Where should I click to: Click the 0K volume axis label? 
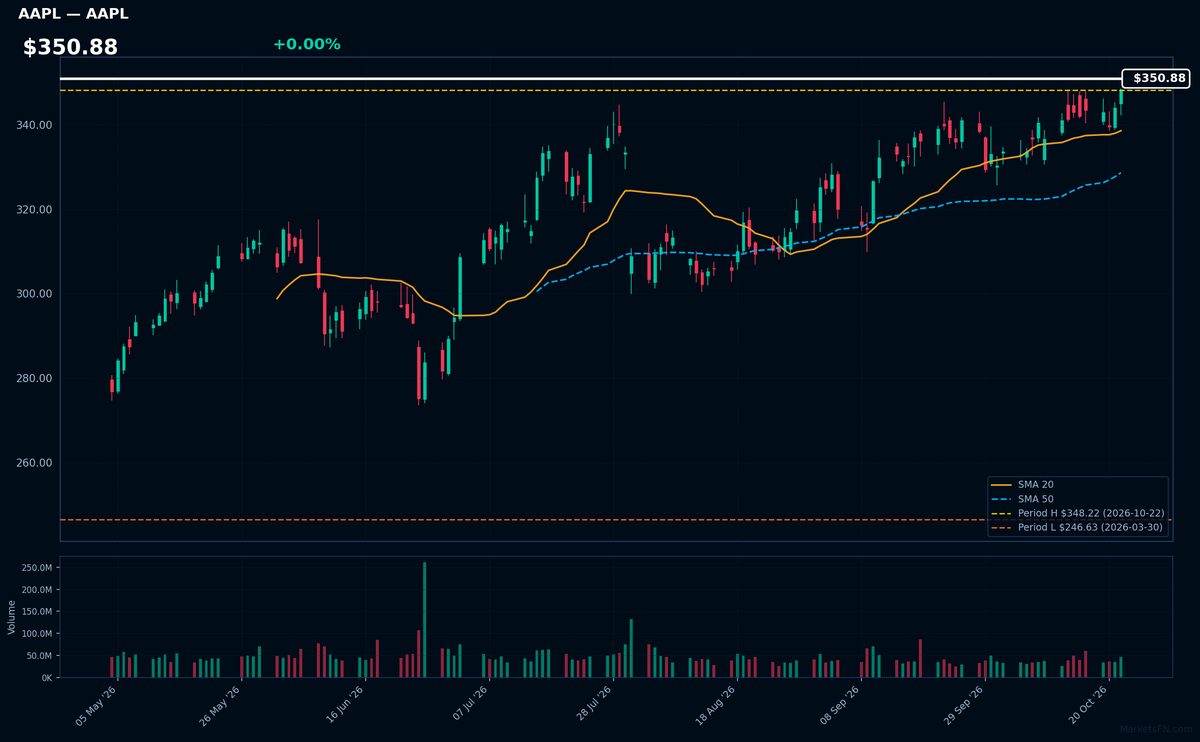point(47,678)
